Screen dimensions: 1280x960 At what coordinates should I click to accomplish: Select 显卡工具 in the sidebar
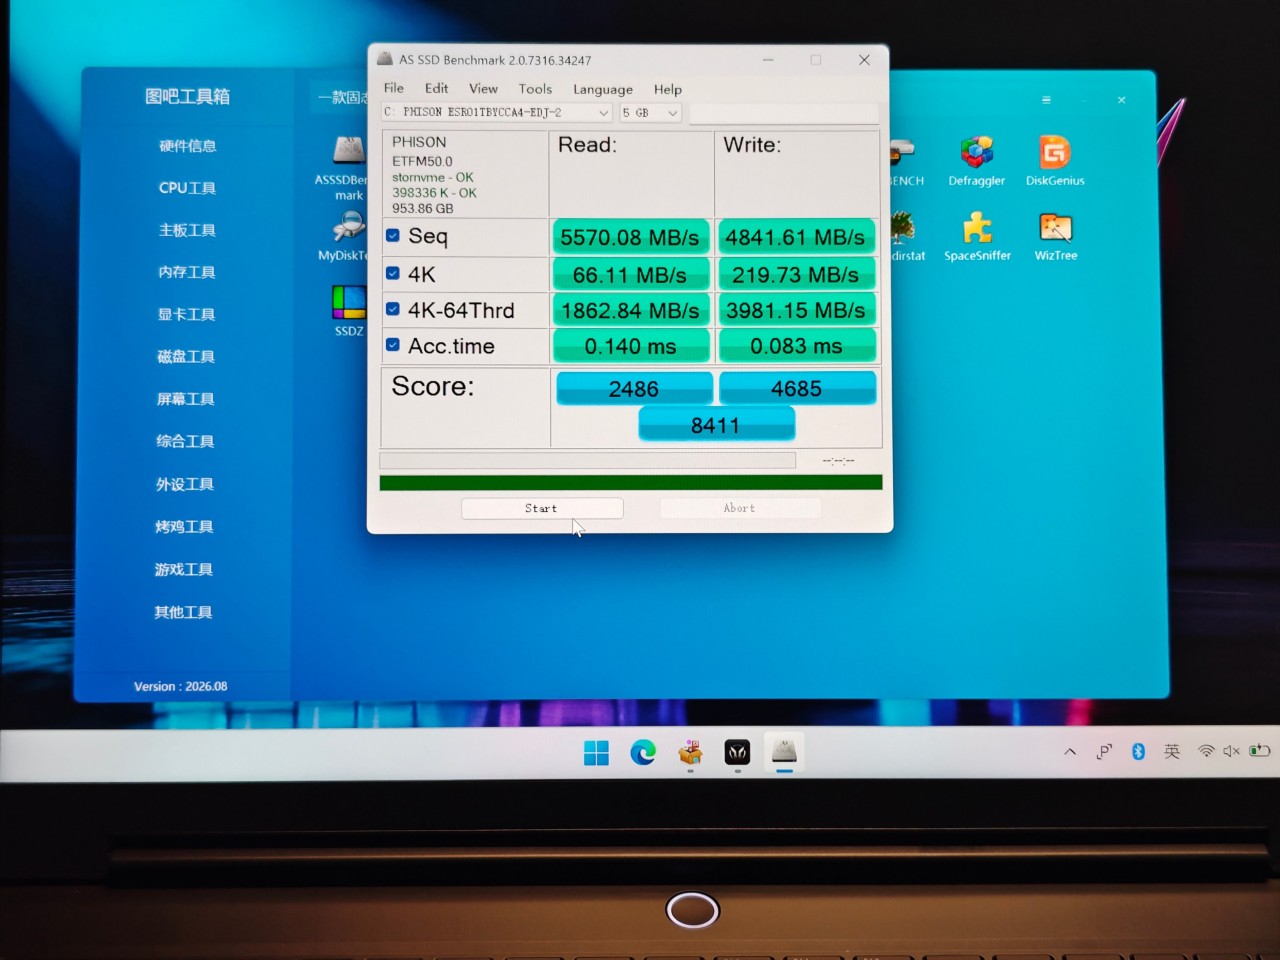coord(186,314)
